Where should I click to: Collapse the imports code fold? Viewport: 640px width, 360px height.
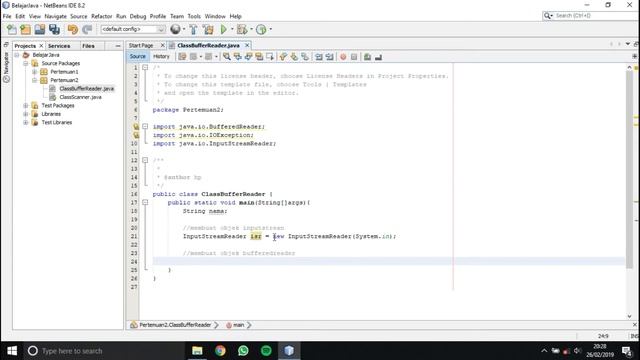click(145, 127)
